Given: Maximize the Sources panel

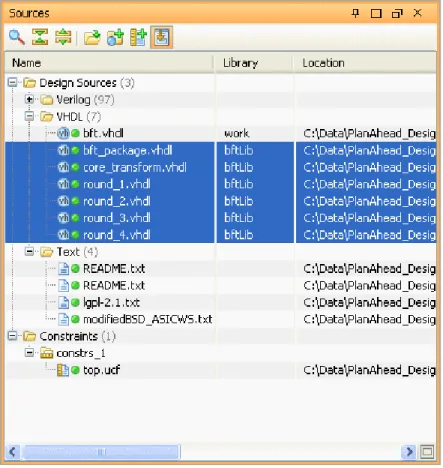Looking at the screenshot, I should (376, 13).
